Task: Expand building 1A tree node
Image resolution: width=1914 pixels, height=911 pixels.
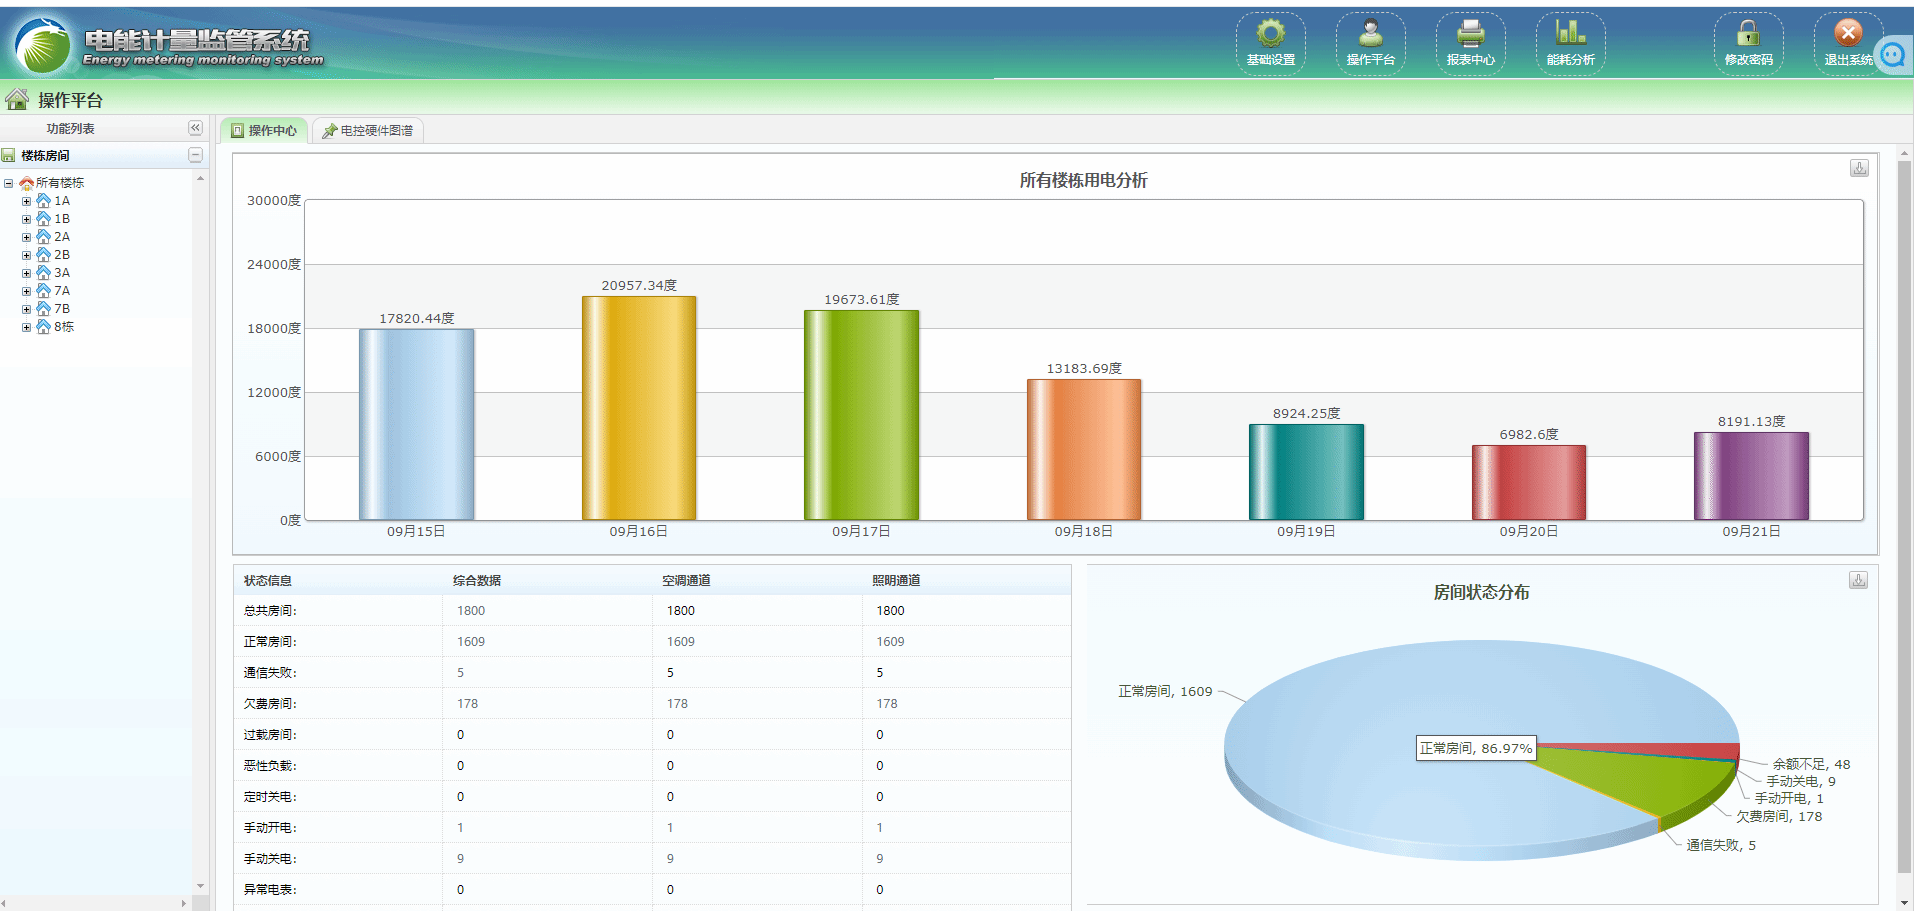Action: pos(27,201)
